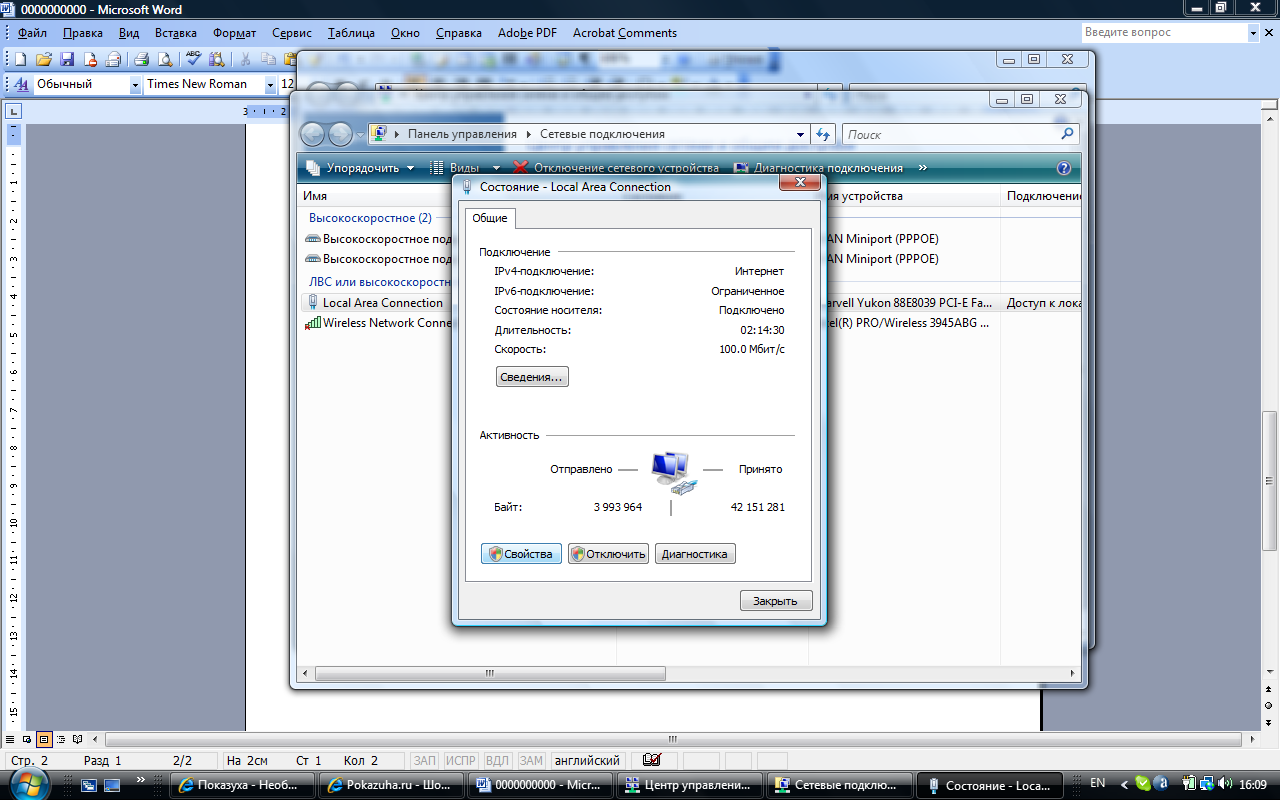
Task: Switch to Web Layout view icon
Action: [27, 740]
